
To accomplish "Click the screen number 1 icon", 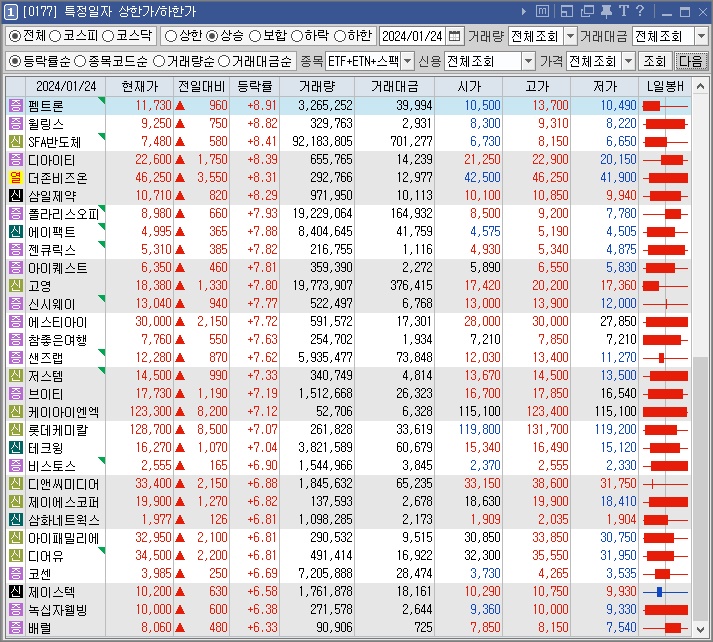I will coord(10,11).
